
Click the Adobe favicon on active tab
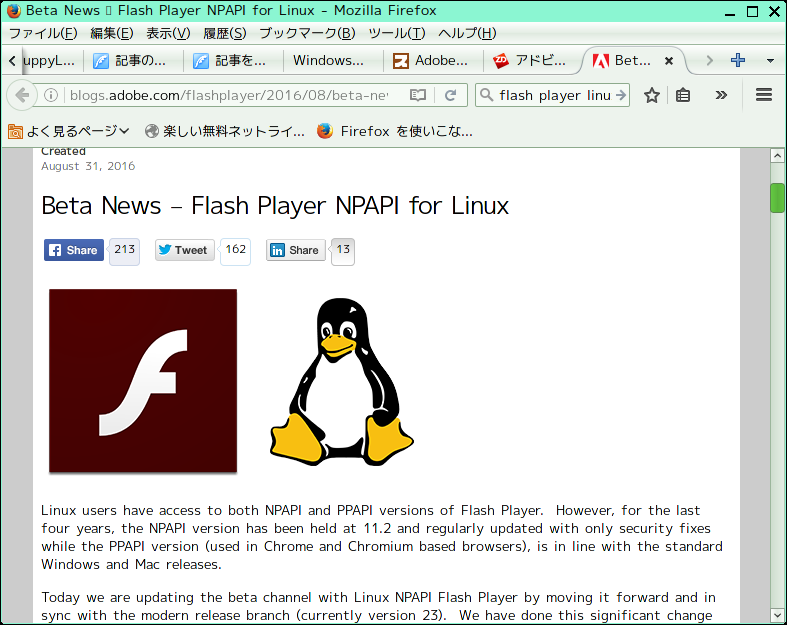pos(600,61)
